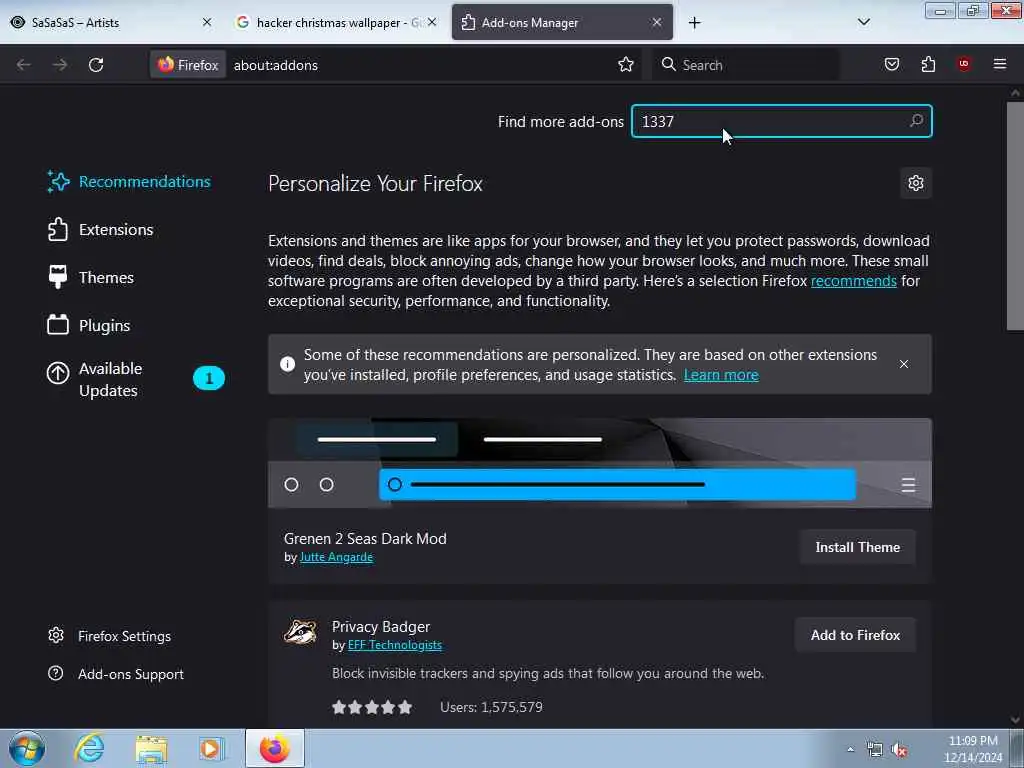
Task: Click the uBlock Origin toolbar icon
Action: click(964, 64)
